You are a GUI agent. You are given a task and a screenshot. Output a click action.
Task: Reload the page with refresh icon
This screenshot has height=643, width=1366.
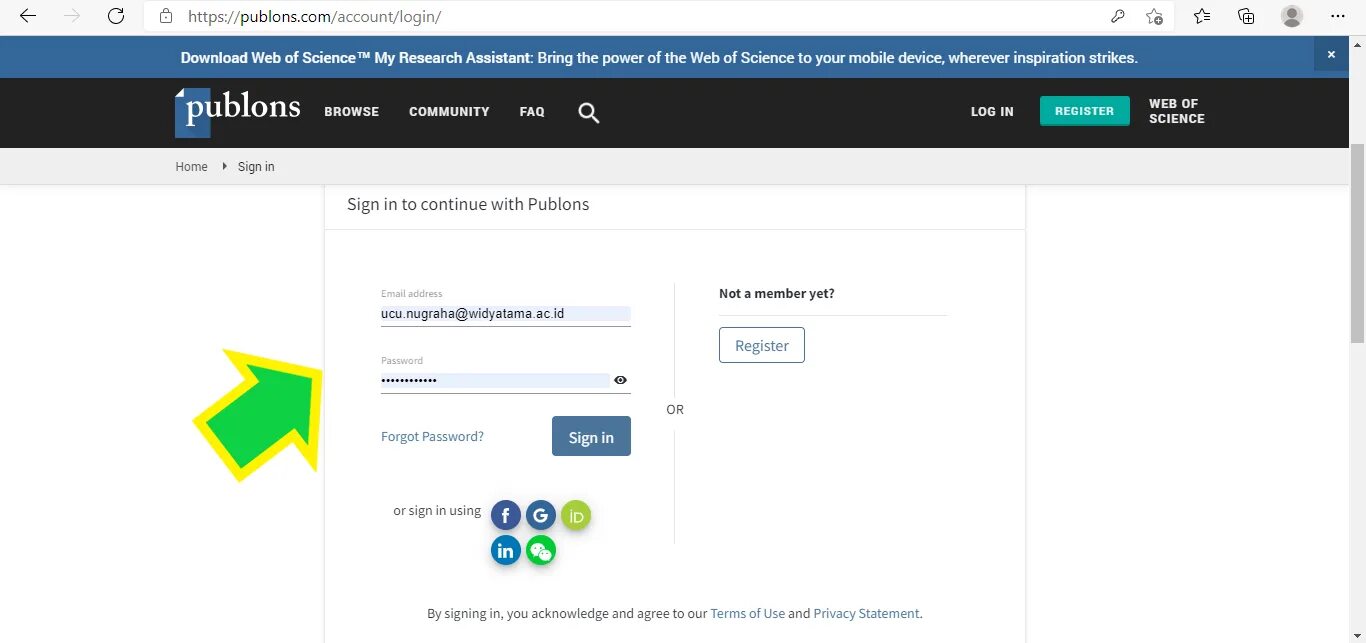click(x=116, y=16)
